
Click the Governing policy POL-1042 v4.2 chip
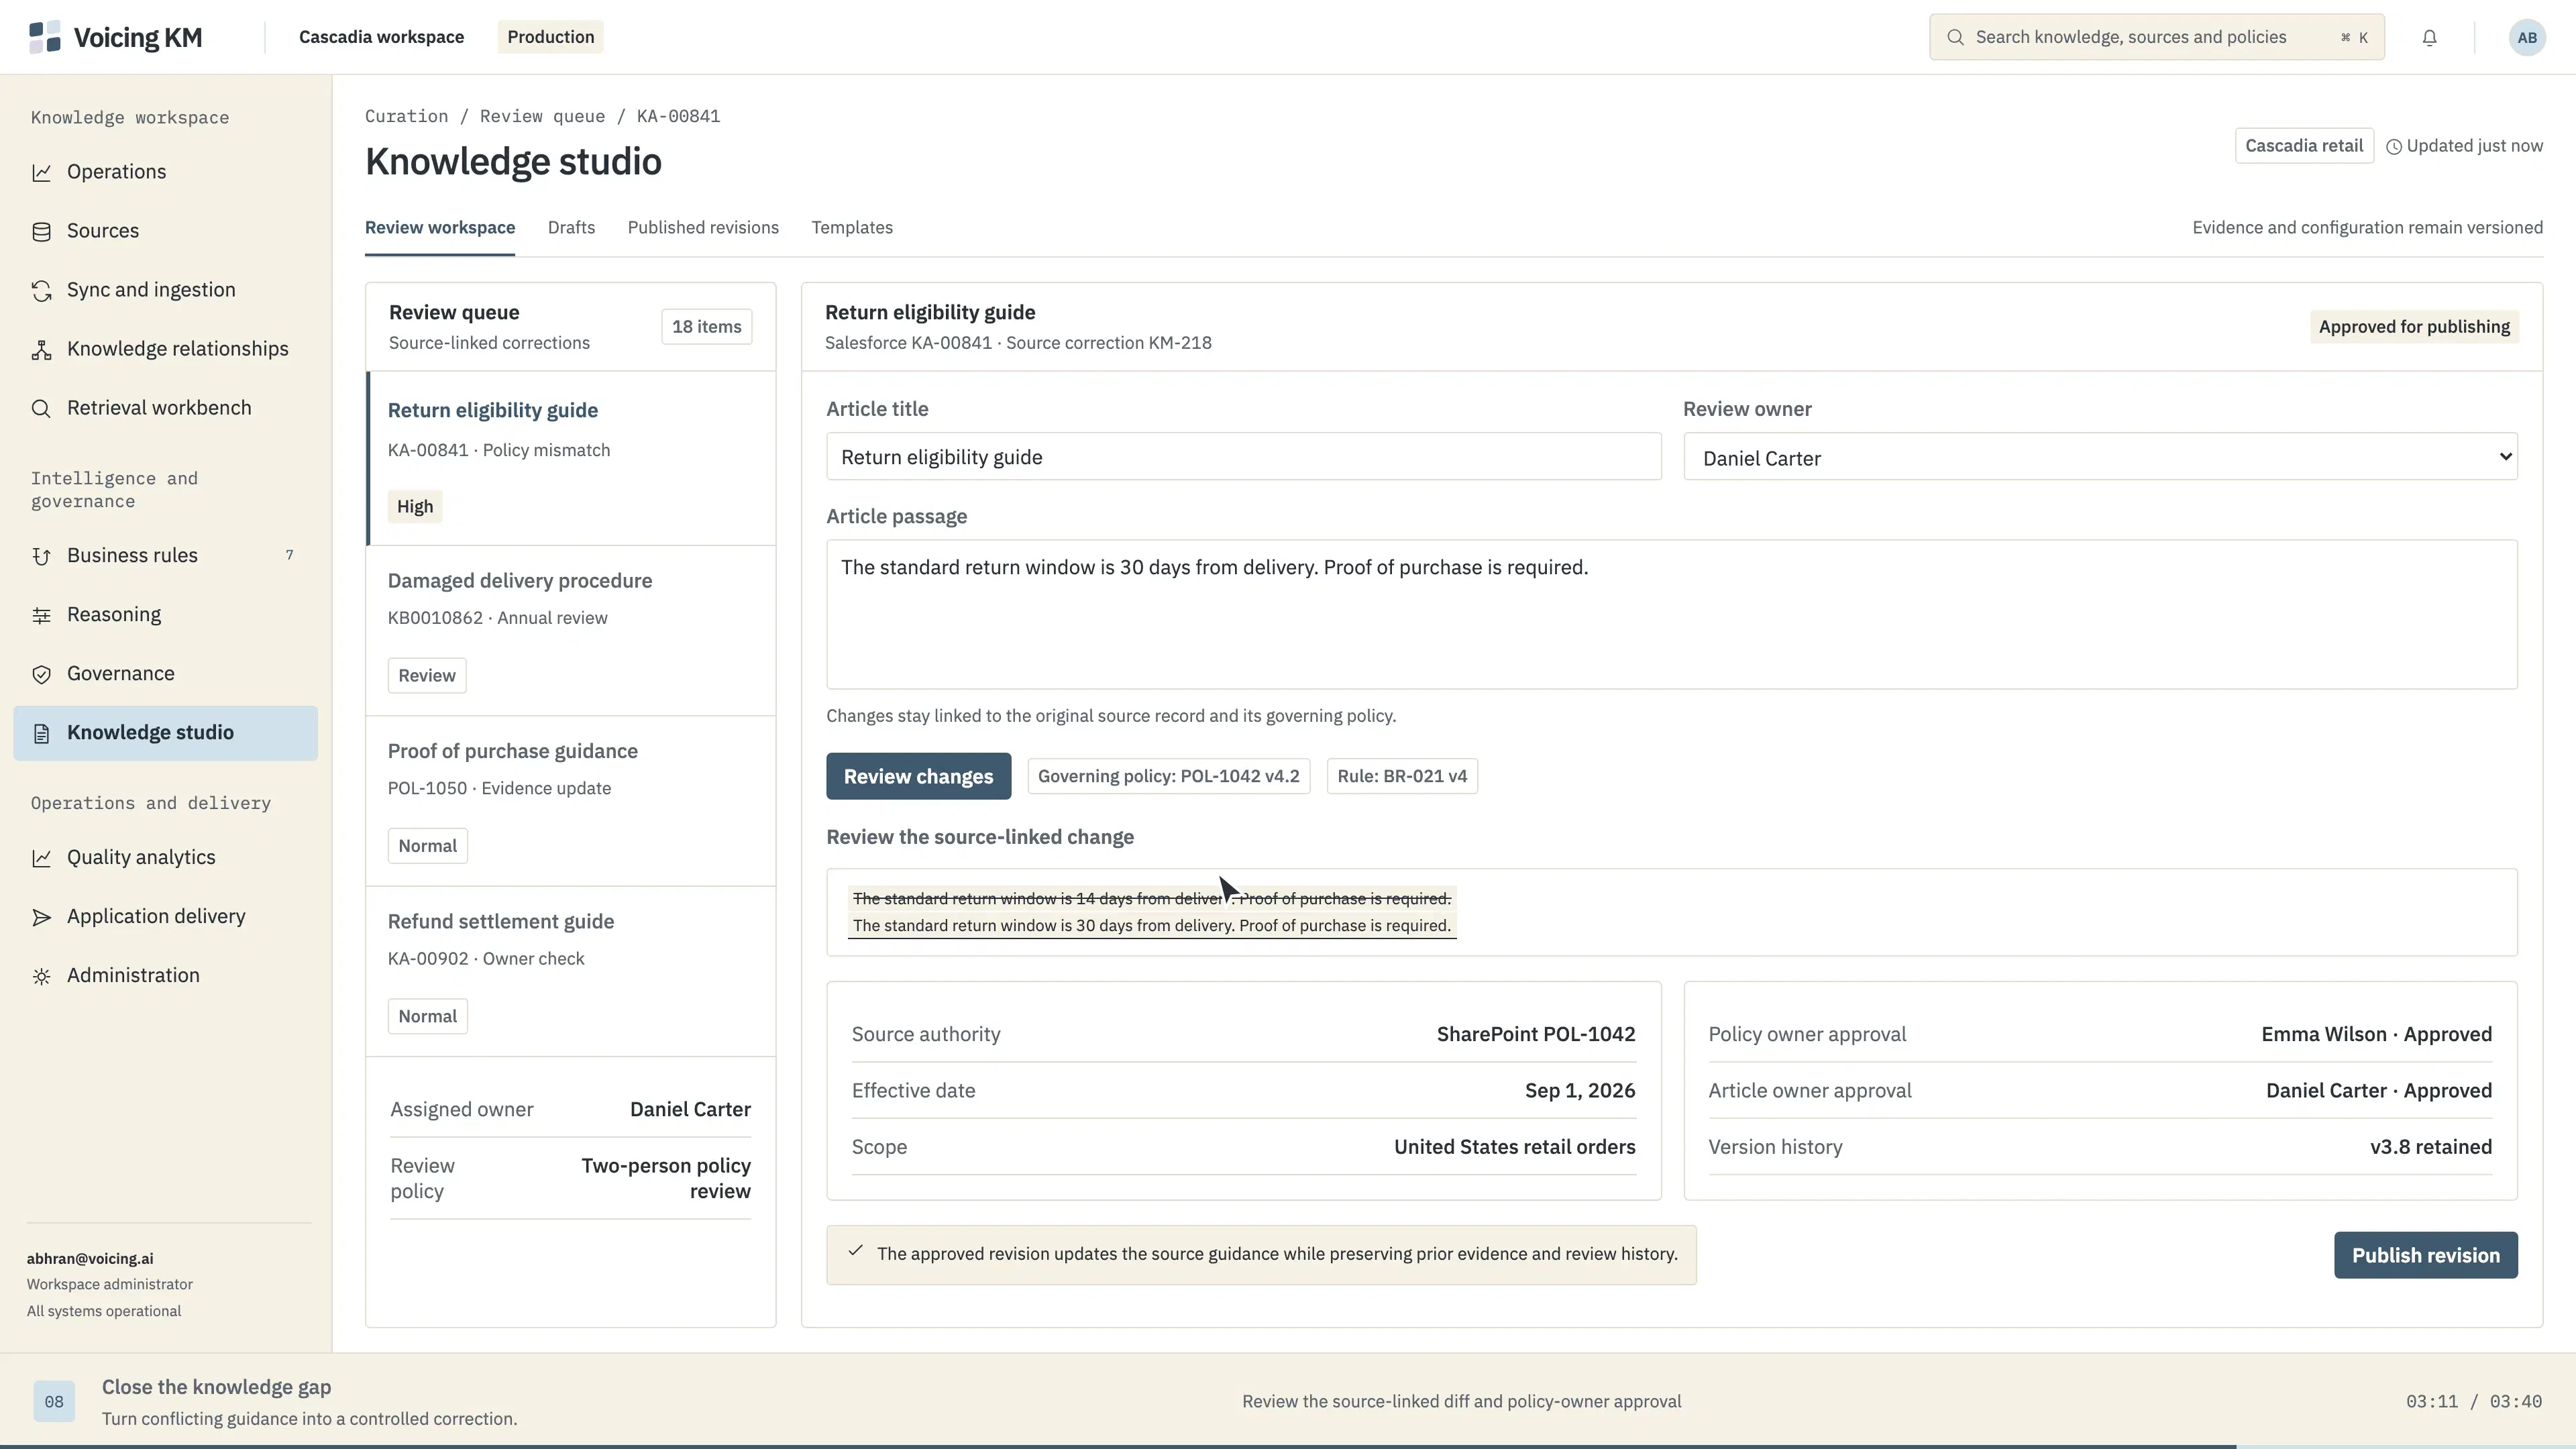pyautogui.click(x=1168, y=776)
